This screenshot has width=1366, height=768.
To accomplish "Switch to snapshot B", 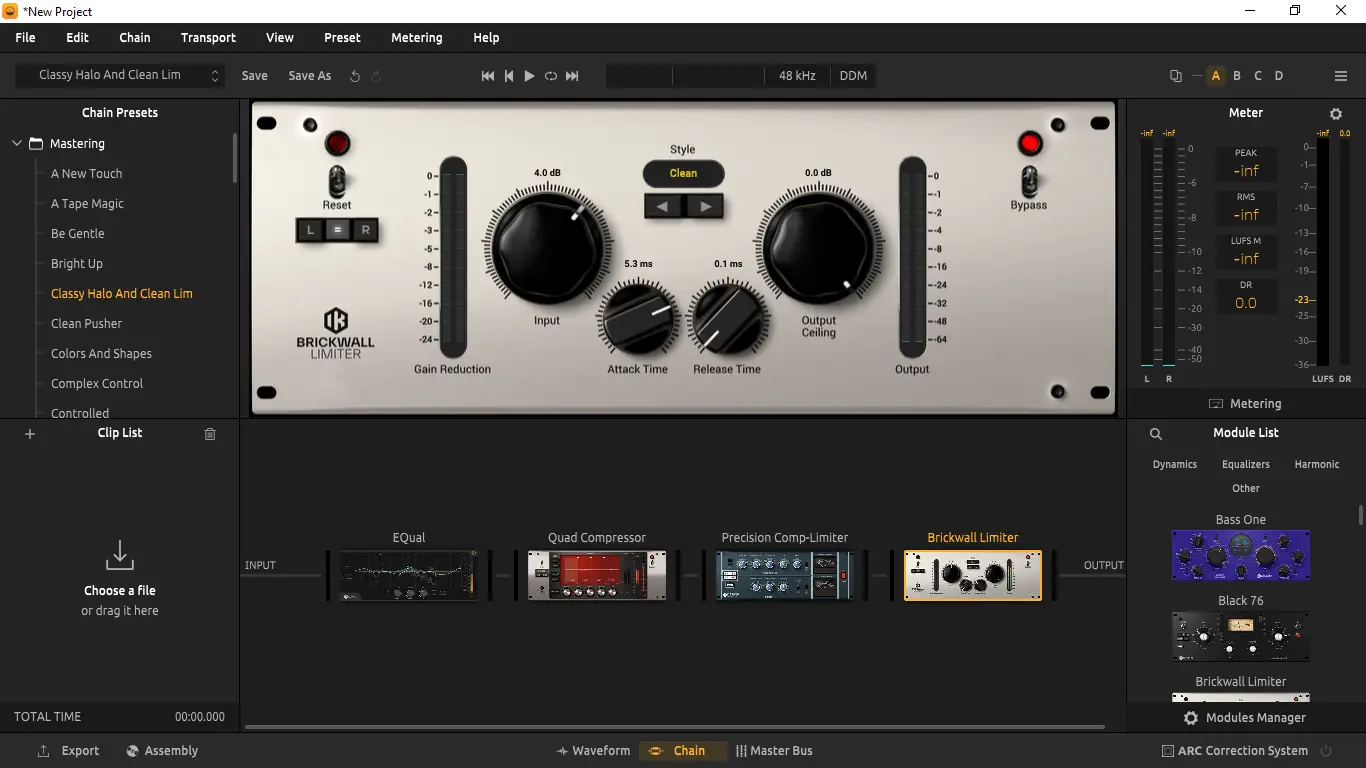I will point(1236,75).
